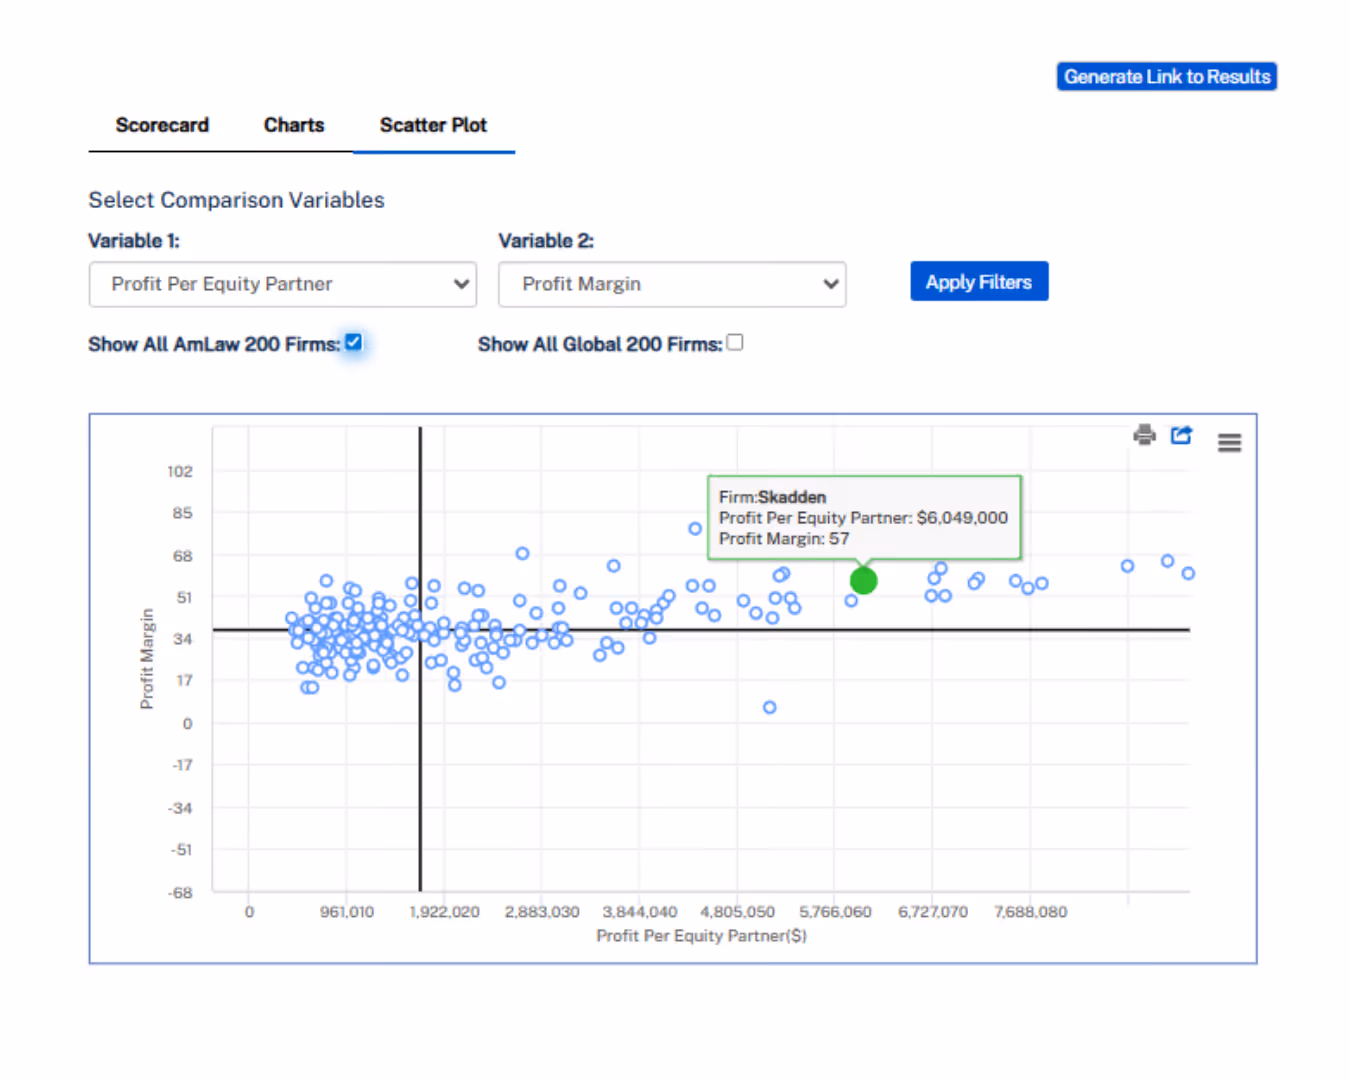Screen dimensions: 1350x1080
Task: Open the chart hamburger menu
Action: [x=1229, y=441]
